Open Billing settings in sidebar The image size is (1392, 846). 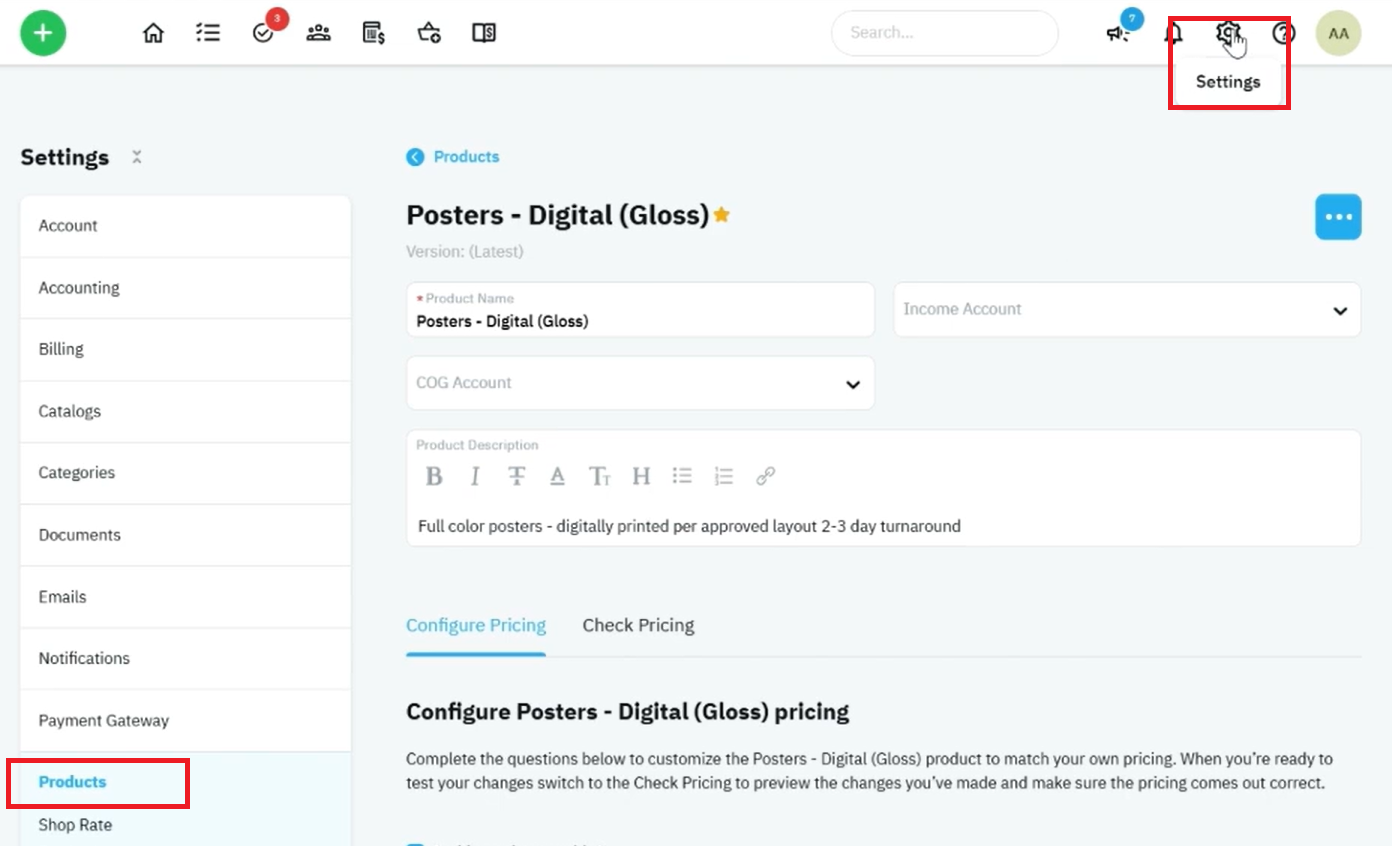pyautogui.click(x=185, y=349)
